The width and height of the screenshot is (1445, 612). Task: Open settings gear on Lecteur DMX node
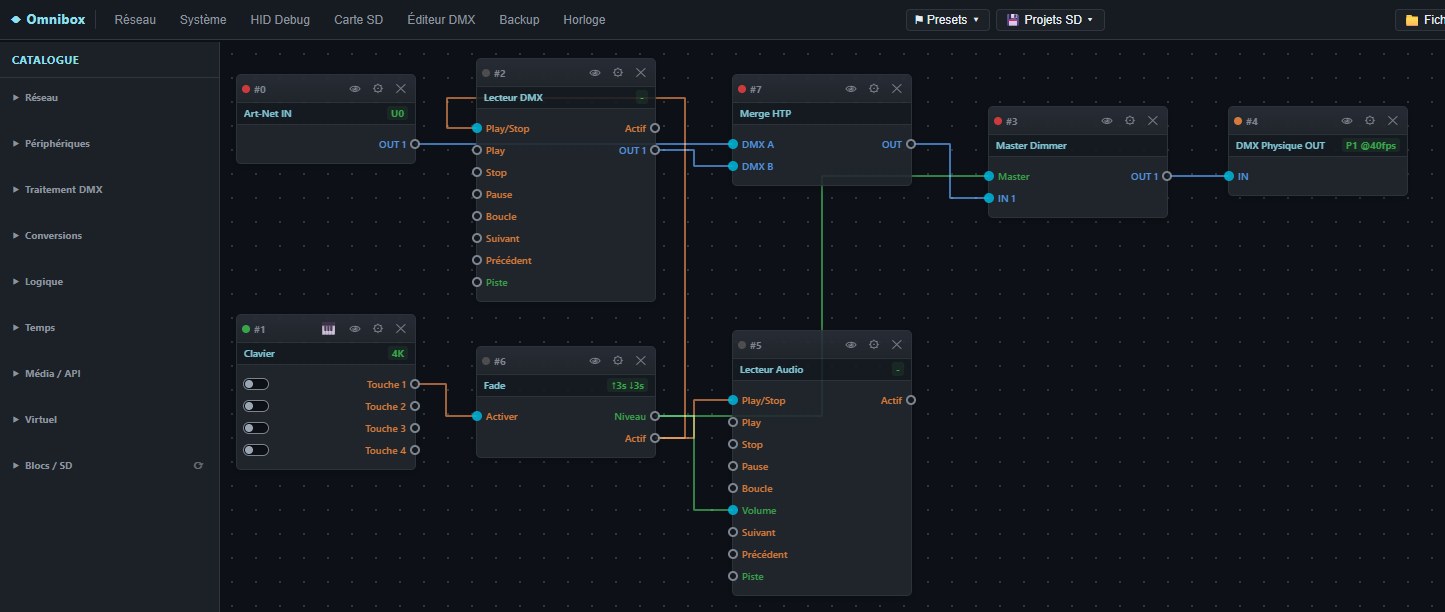618,73
